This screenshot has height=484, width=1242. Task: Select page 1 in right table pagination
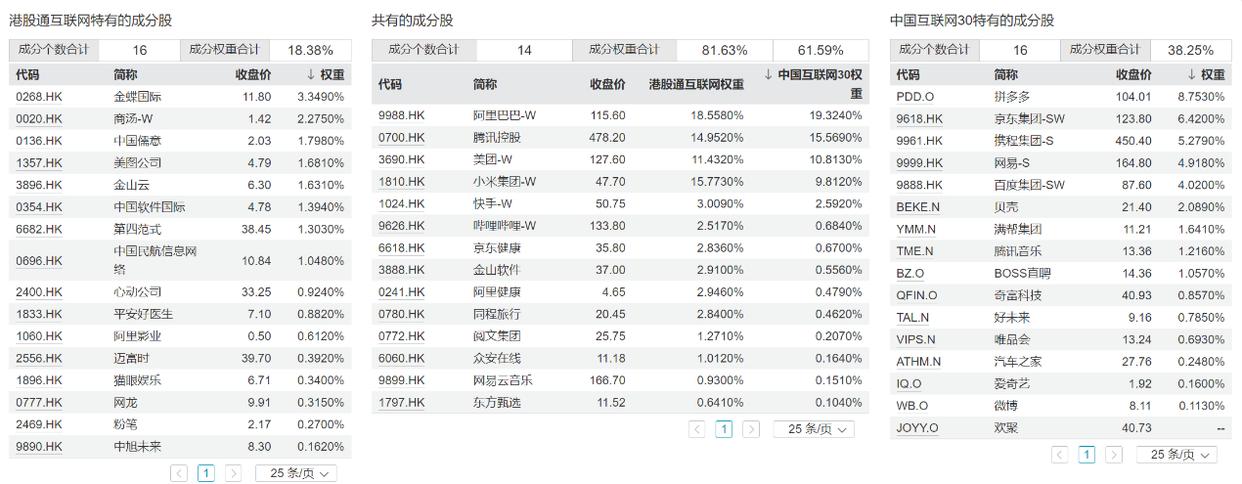point(1087,454)
